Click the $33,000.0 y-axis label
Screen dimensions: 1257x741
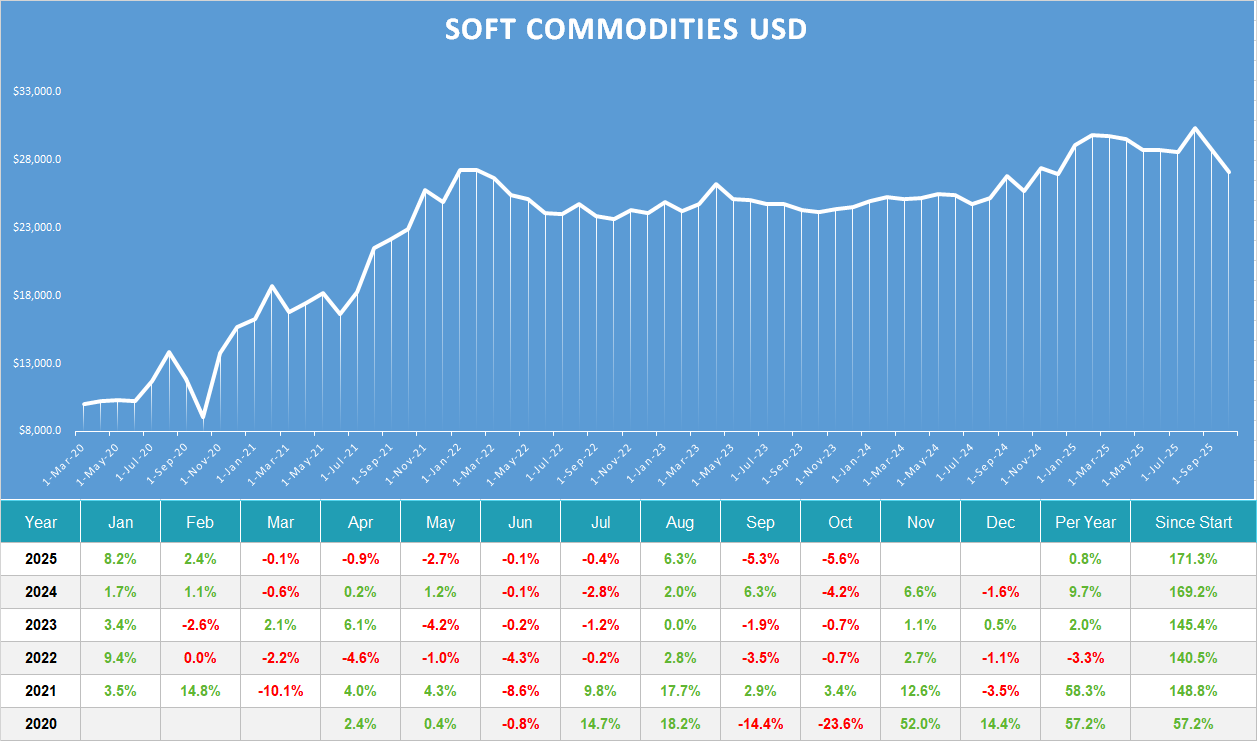(x=37, y=91)
